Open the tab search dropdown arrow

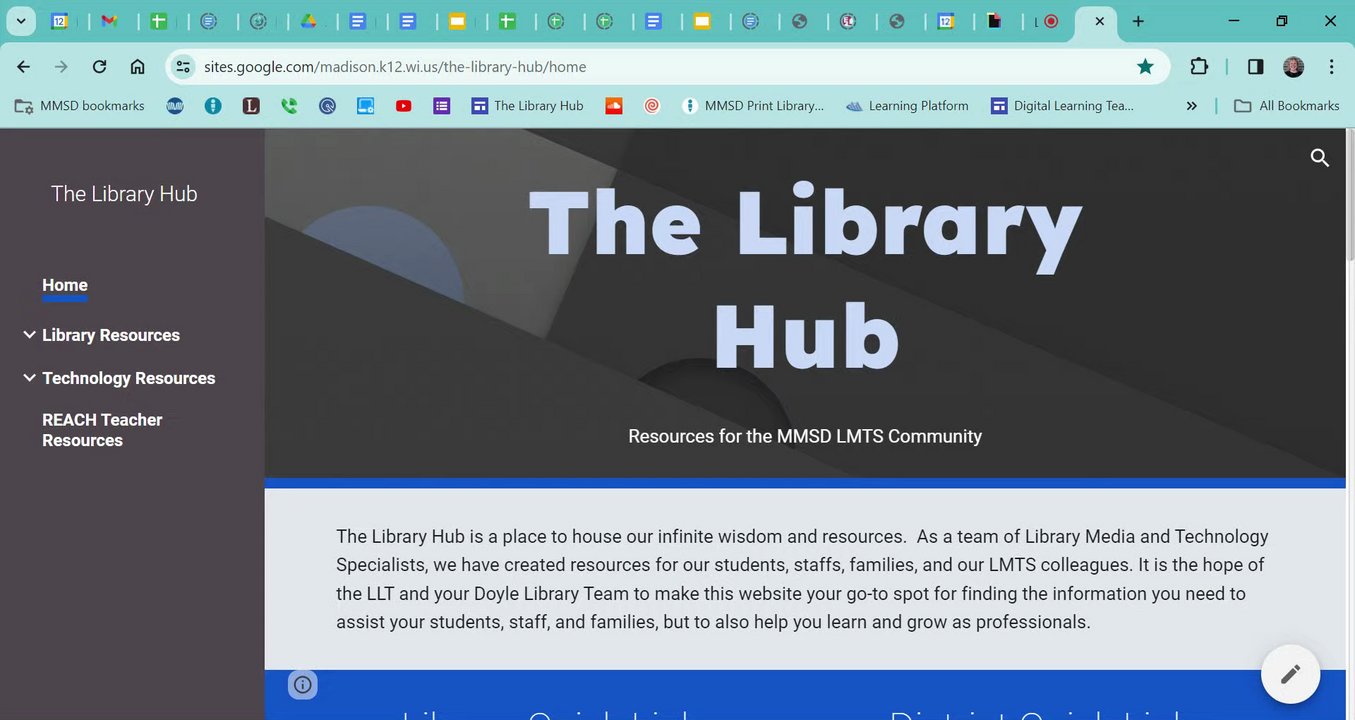pyautogui.click(x=20, y=21)
